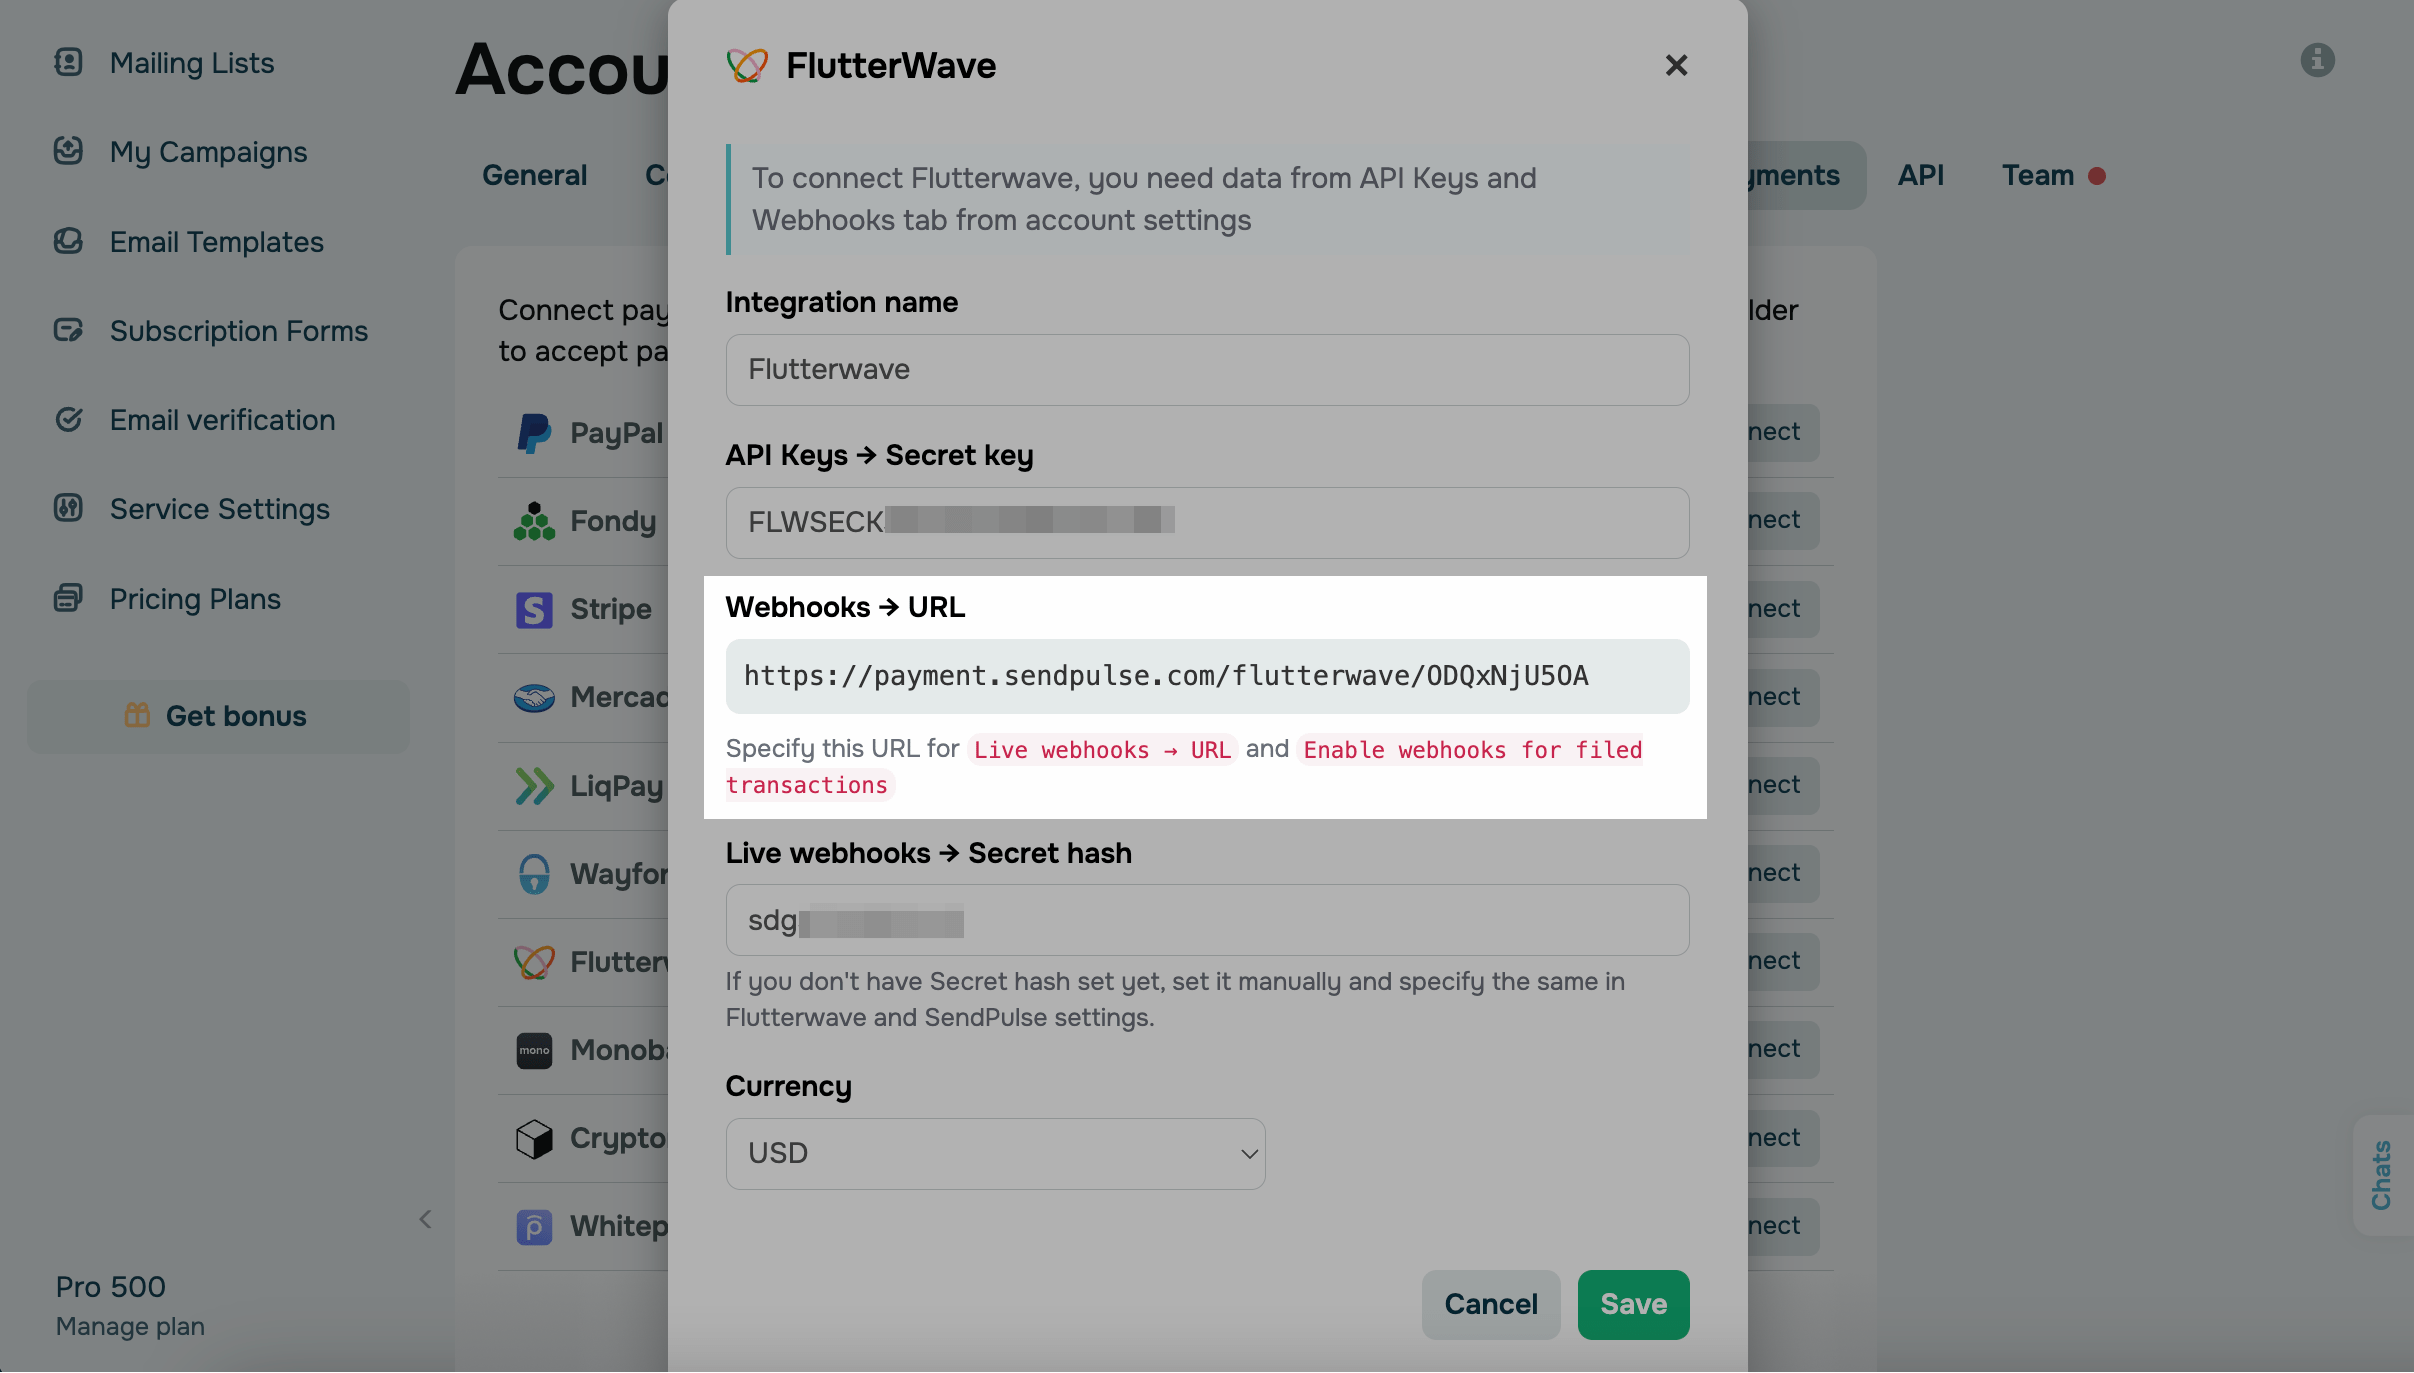
Task: Click the Manage plan link
Action: [130, 1326]
